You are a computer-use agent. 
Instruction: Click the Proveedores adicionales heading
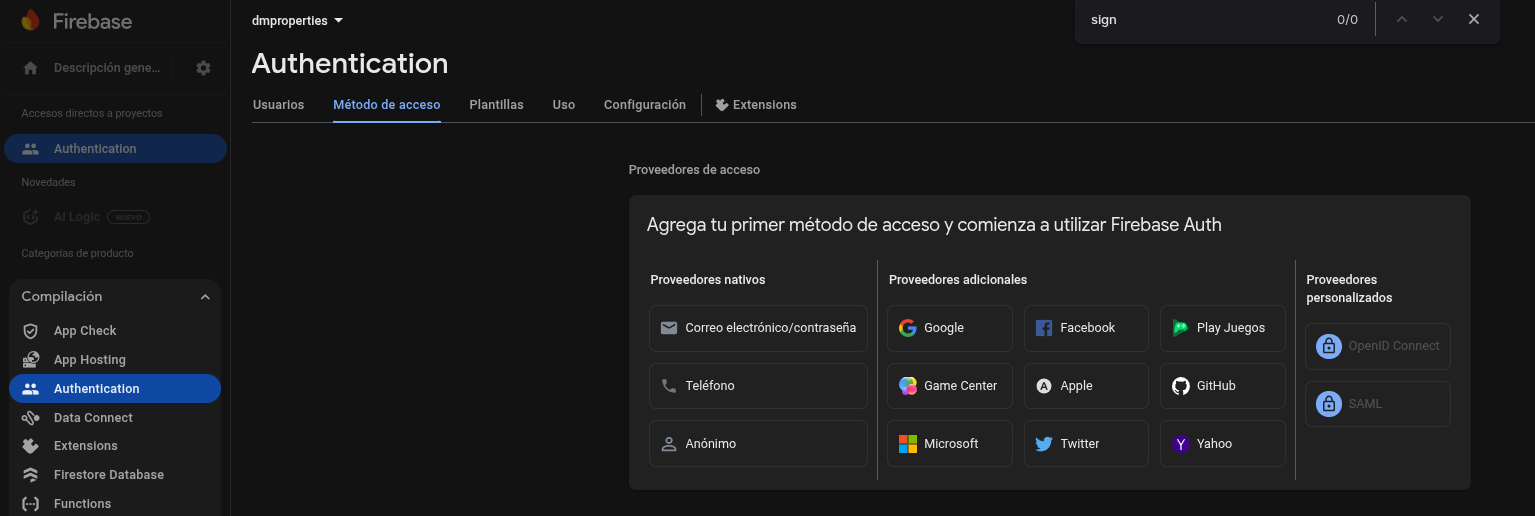(958, 280)
